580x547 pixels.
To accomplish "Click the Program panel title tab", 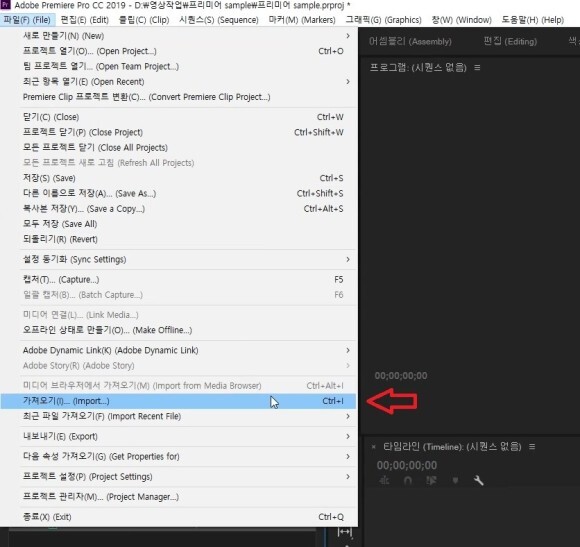I will pos(418,68).
